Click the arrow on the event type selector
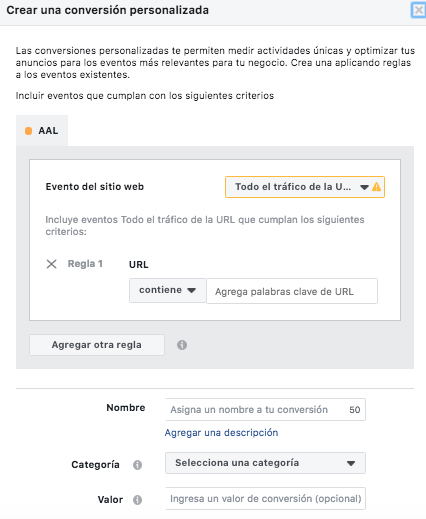The image size is (426, 519). tap(364, 187)
